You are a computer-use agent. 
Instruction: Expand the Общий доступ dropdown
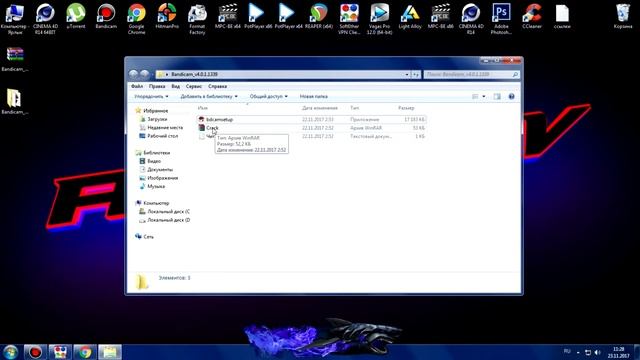(x=269, y=96)
